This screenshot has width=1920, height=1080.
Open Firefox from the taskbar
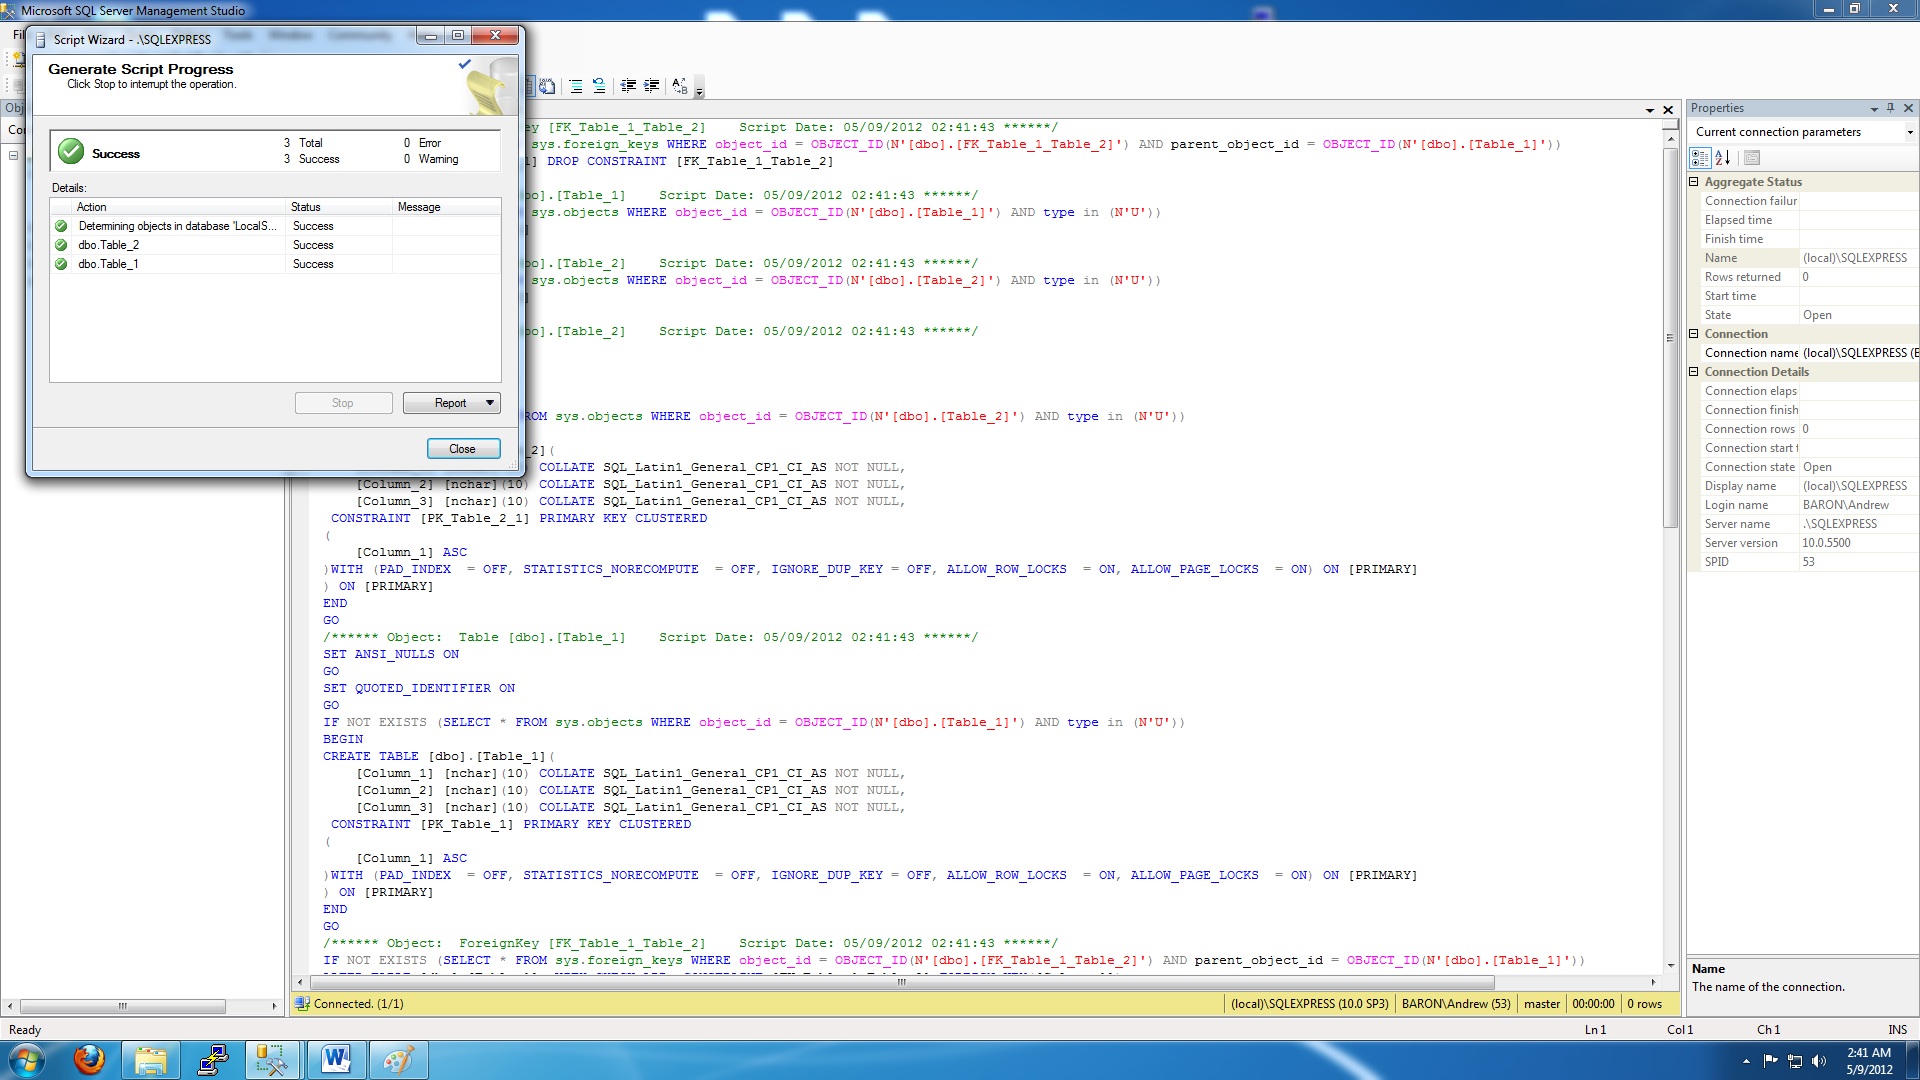89,1060
